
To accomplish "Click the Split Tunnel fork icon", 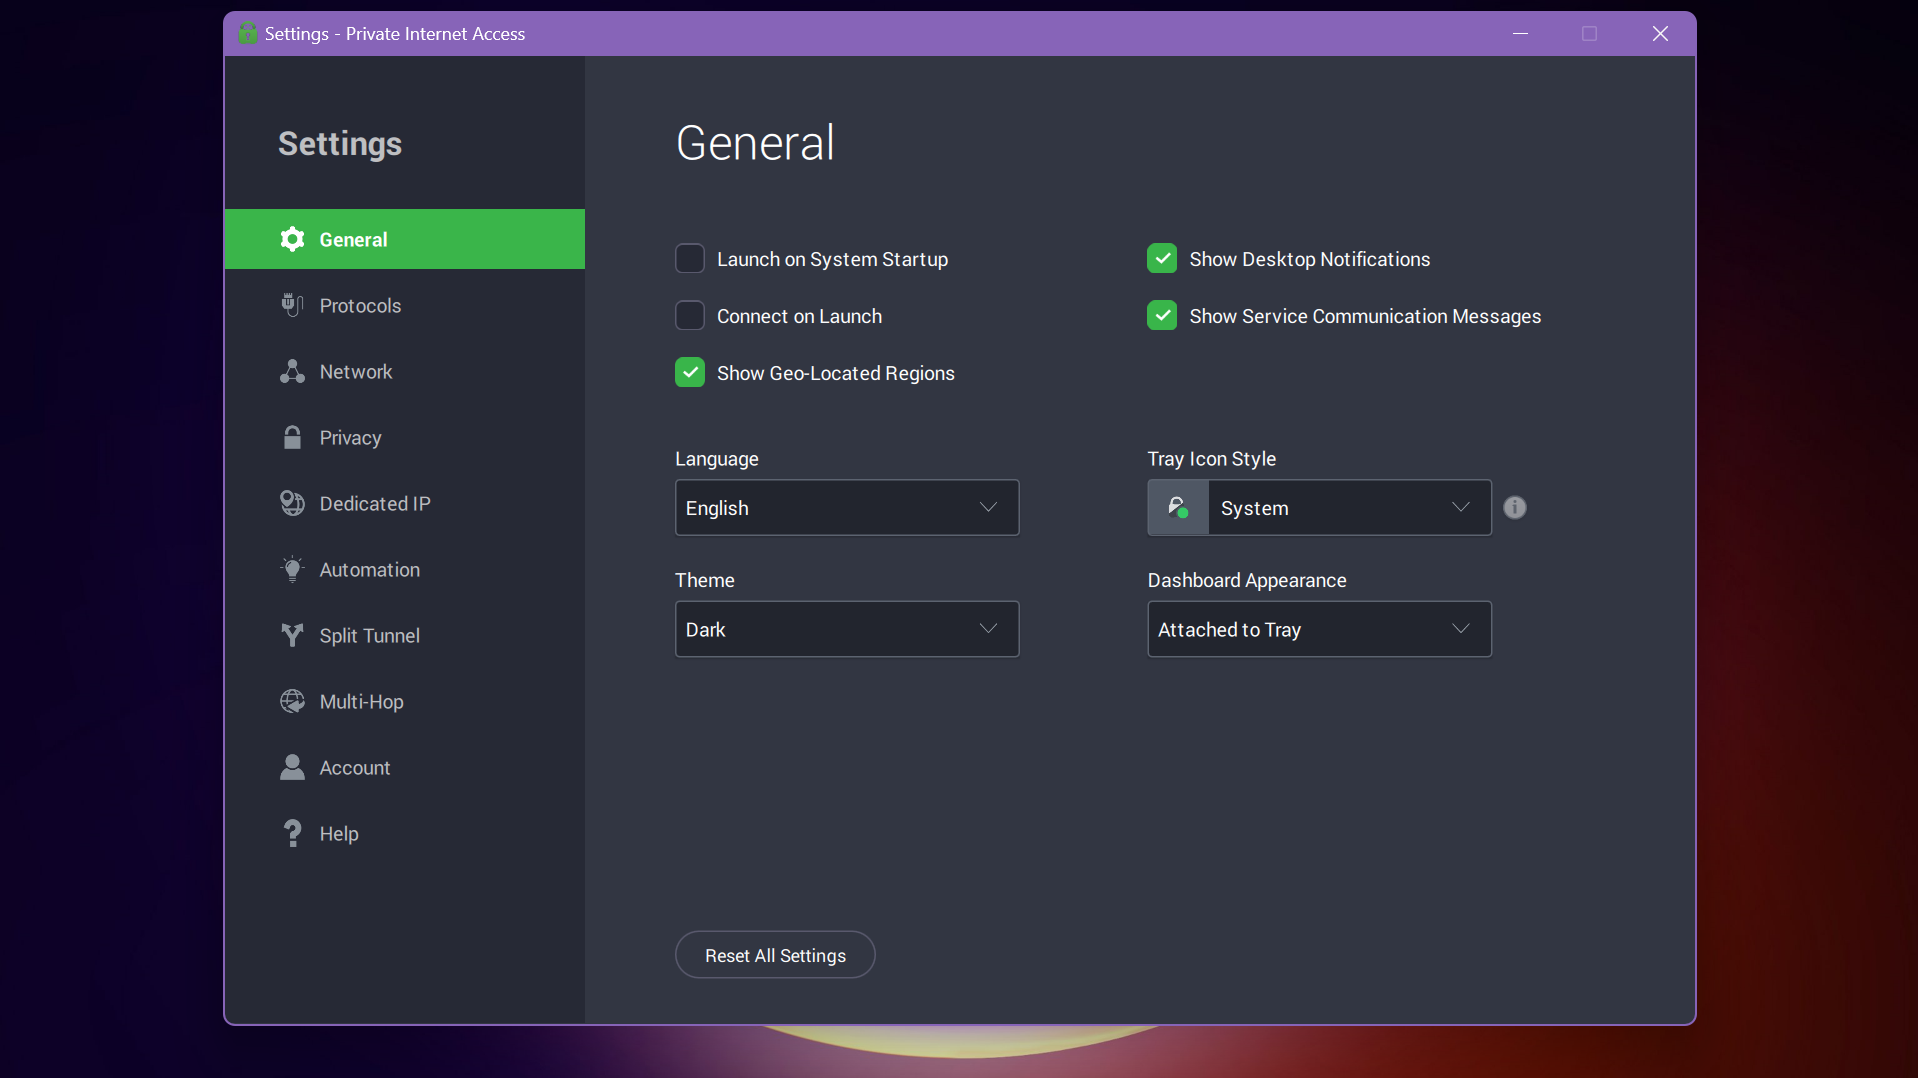I will [x=292, y=635].
